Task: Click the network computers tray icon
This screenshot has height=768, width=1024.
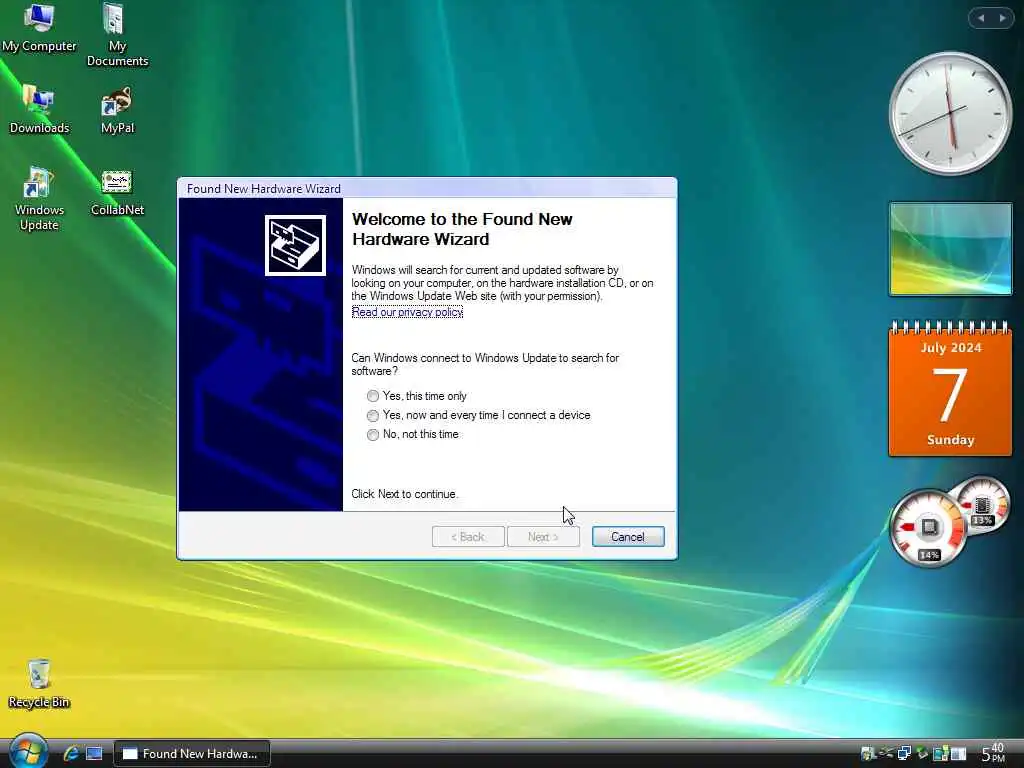Action: pos(904,754)
